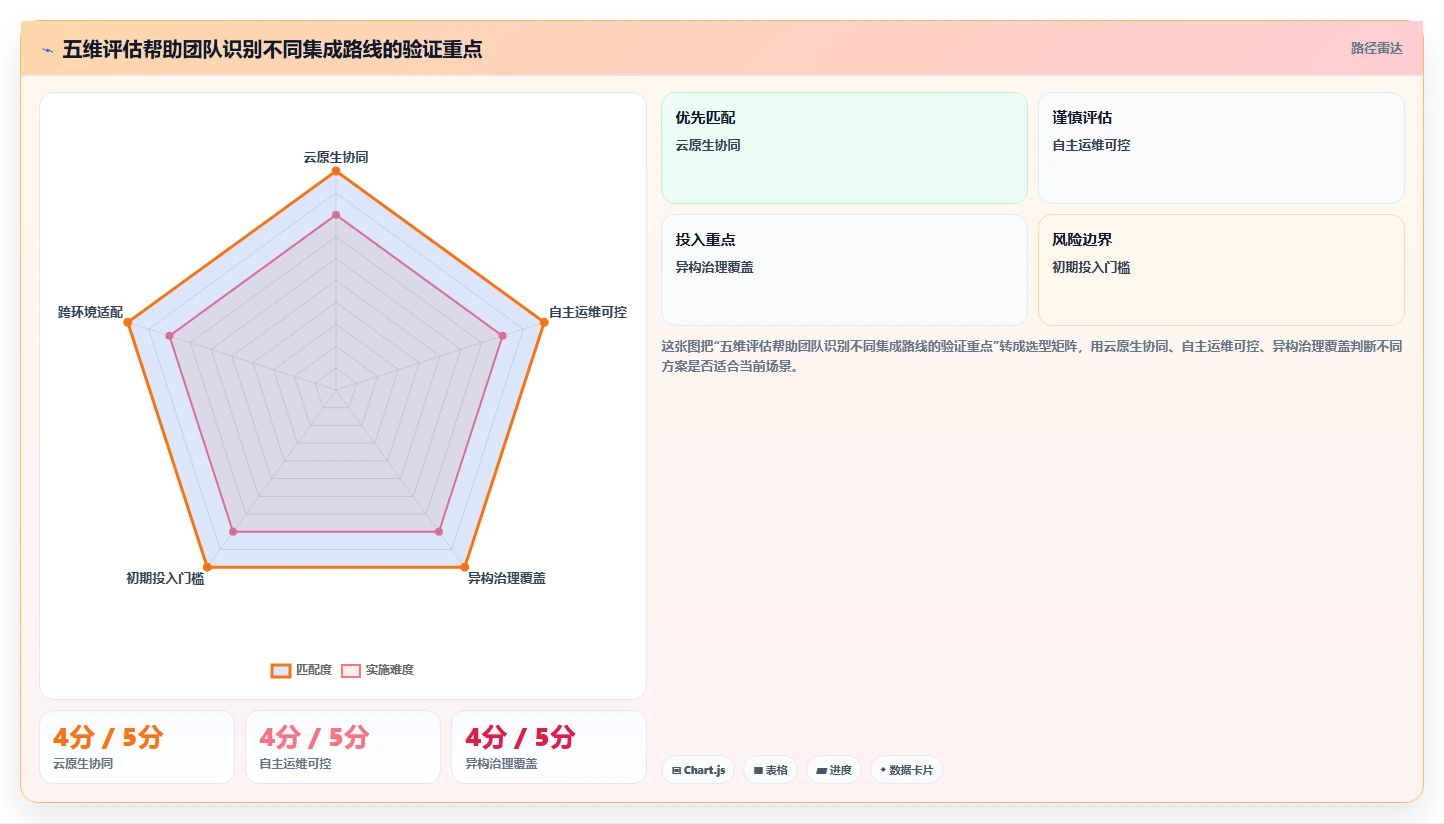Click the pink 实施难度 legend color box
This screenshot has height=824, width=1444.
point(351,670)
